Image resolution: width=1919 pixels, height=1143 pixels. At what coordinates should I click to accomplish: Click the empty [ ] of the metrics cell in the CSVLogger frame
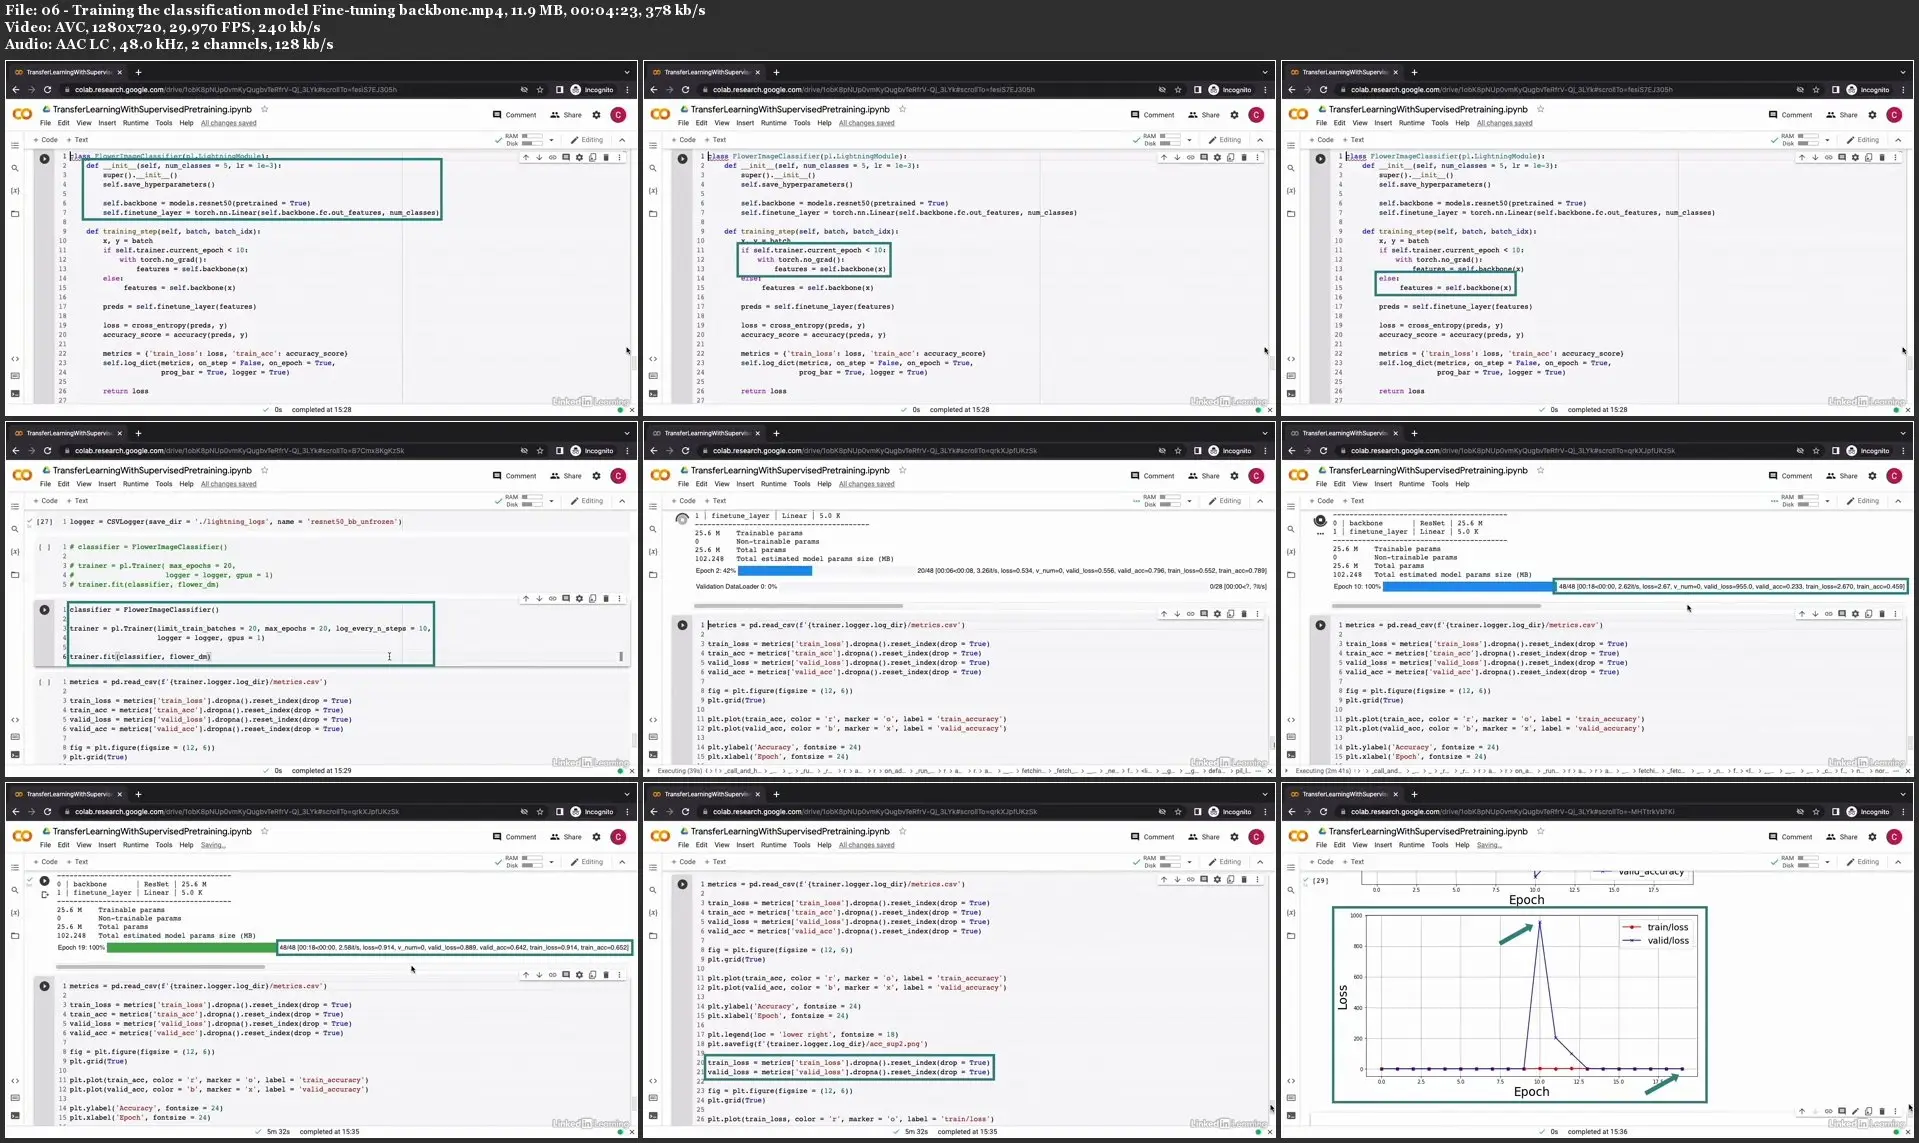44,682
